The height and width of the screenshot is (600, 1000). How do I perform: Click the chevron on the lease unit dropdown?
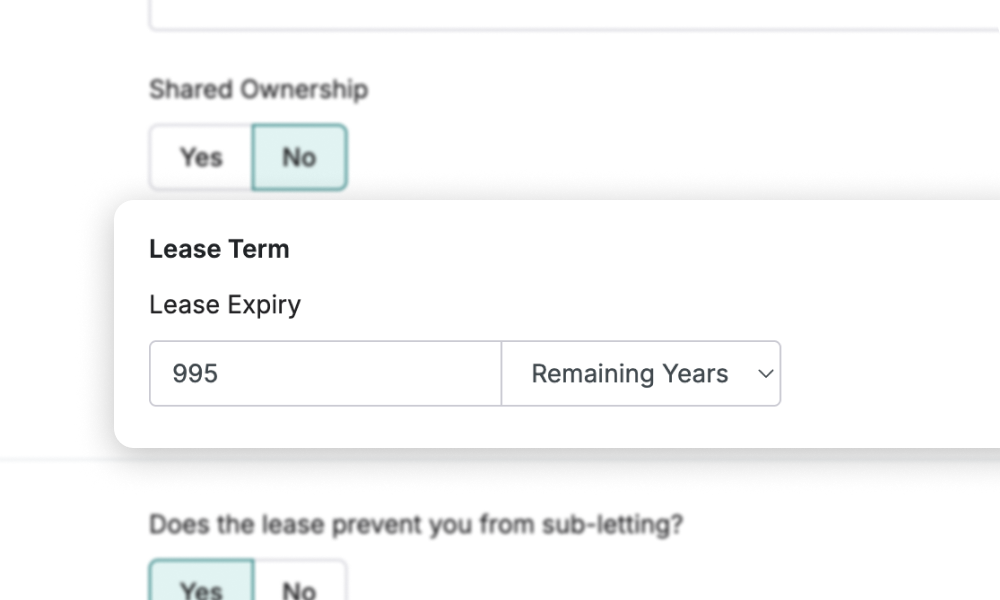765,373
